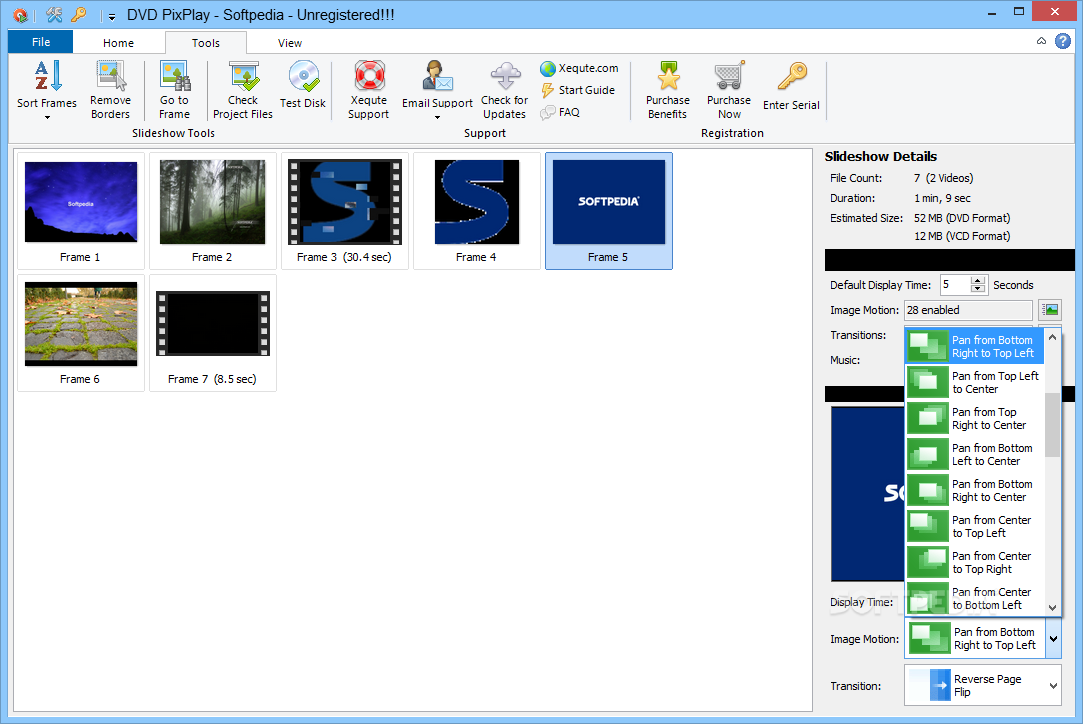1083x724 pixels.
Task: Open the Sort Frames tool
Action: (47, 84)
